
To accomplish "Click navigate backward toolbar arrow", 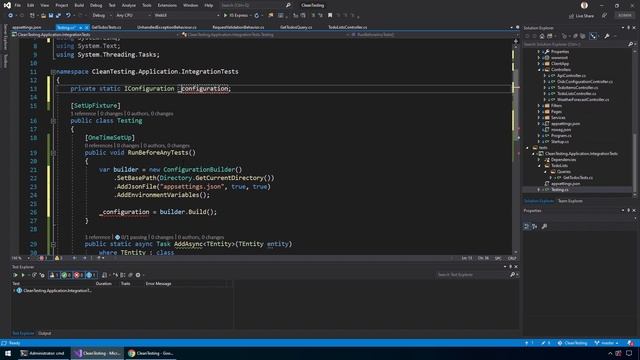I will (x=10, y=16).
